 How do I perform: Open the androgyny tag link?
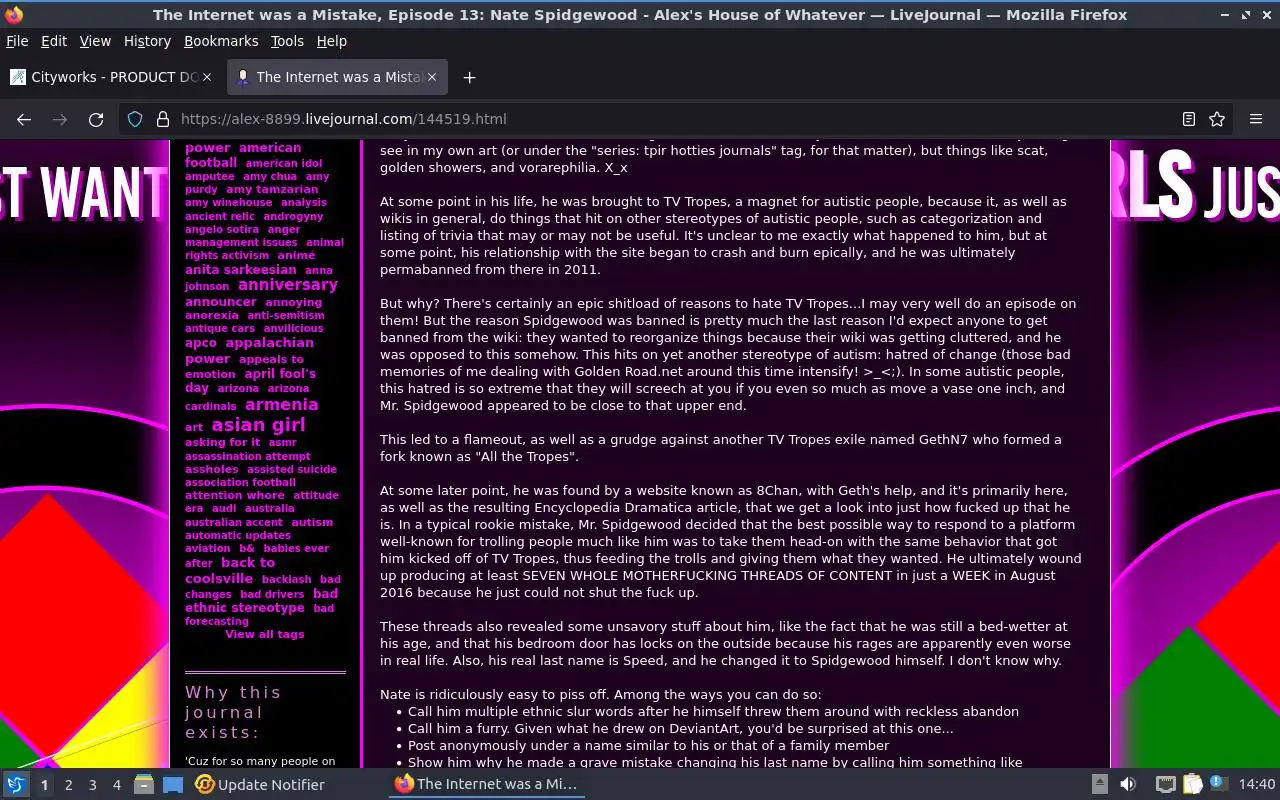tap(293, 216)
